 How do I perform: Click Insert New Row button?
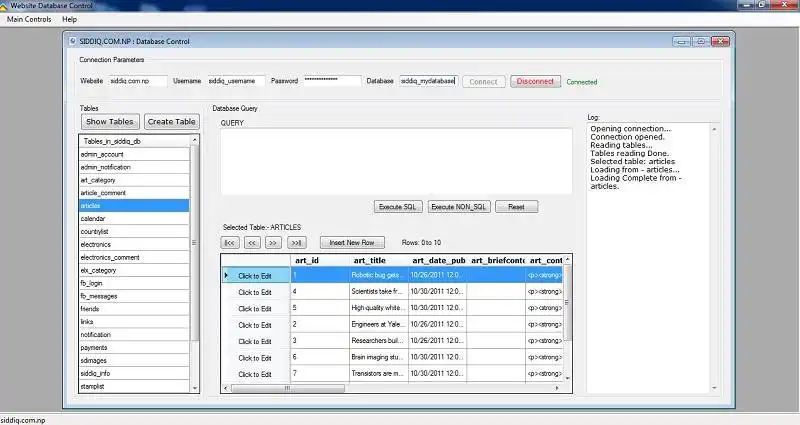[x=352, y=242]
